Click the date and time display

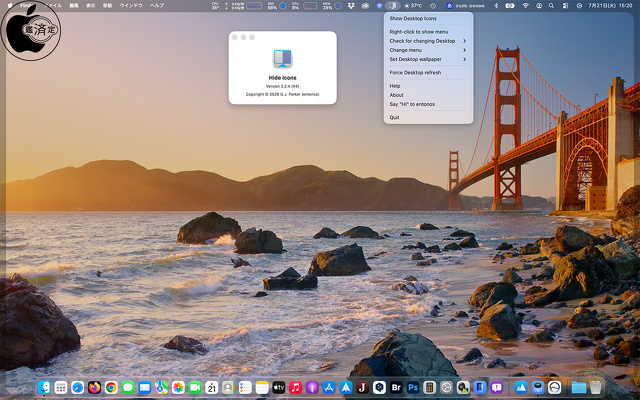(x=610, y=6)
